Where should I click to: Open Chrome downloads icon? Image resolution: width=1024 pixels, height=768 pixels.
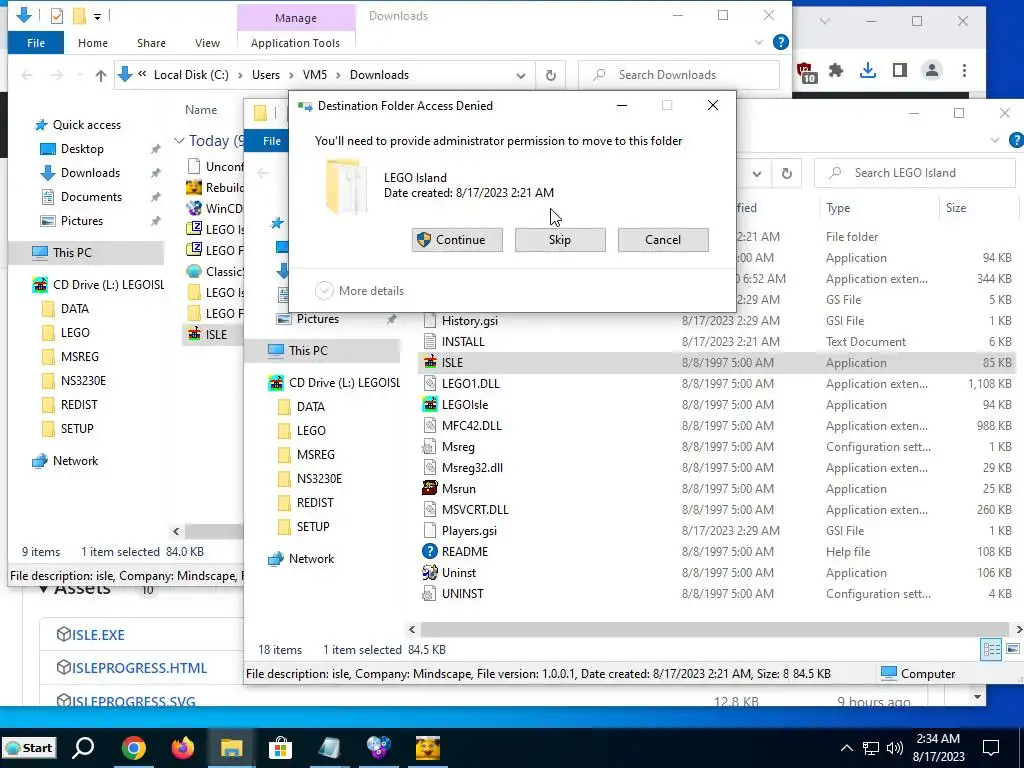pyautogui.click(x=867, y=71)
